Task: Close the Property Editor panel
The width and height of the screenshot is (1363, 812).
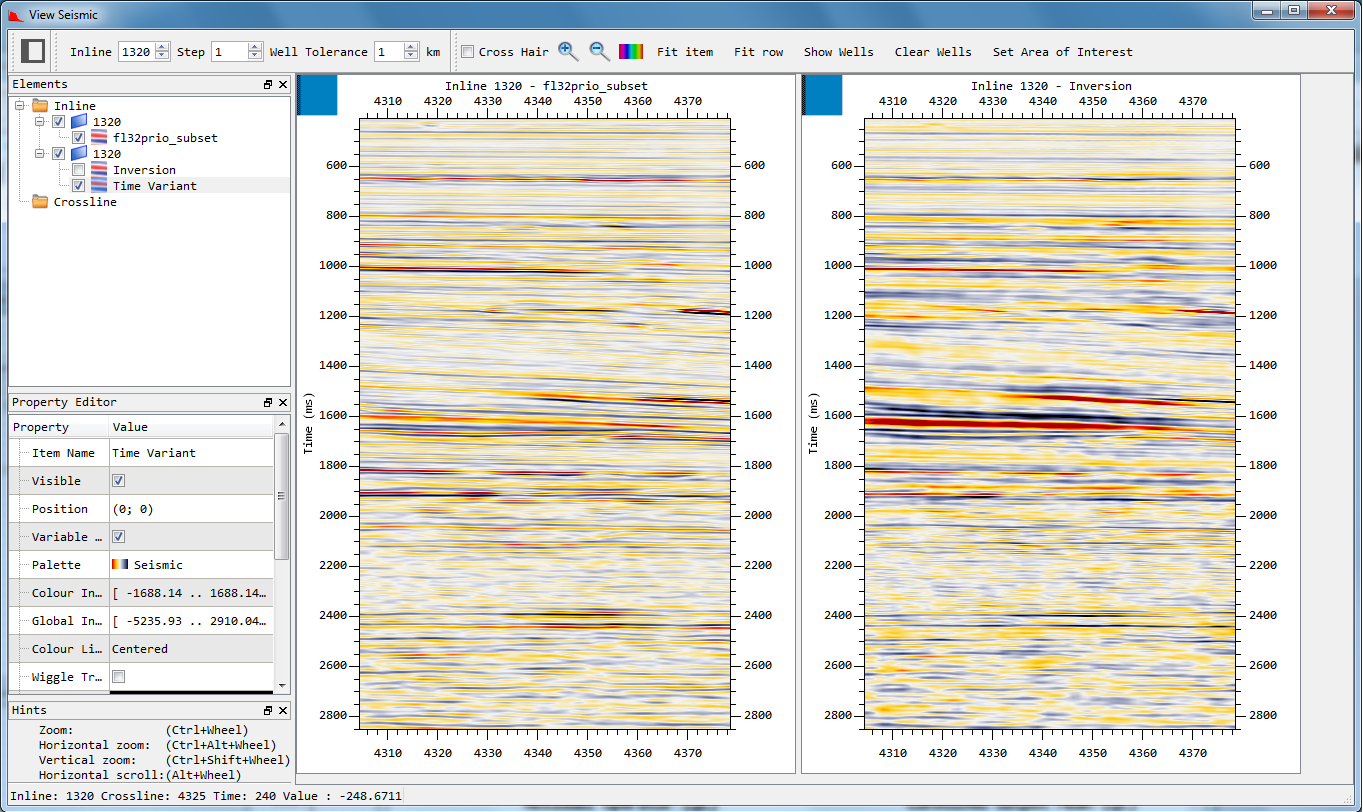Action: [283, 403]
